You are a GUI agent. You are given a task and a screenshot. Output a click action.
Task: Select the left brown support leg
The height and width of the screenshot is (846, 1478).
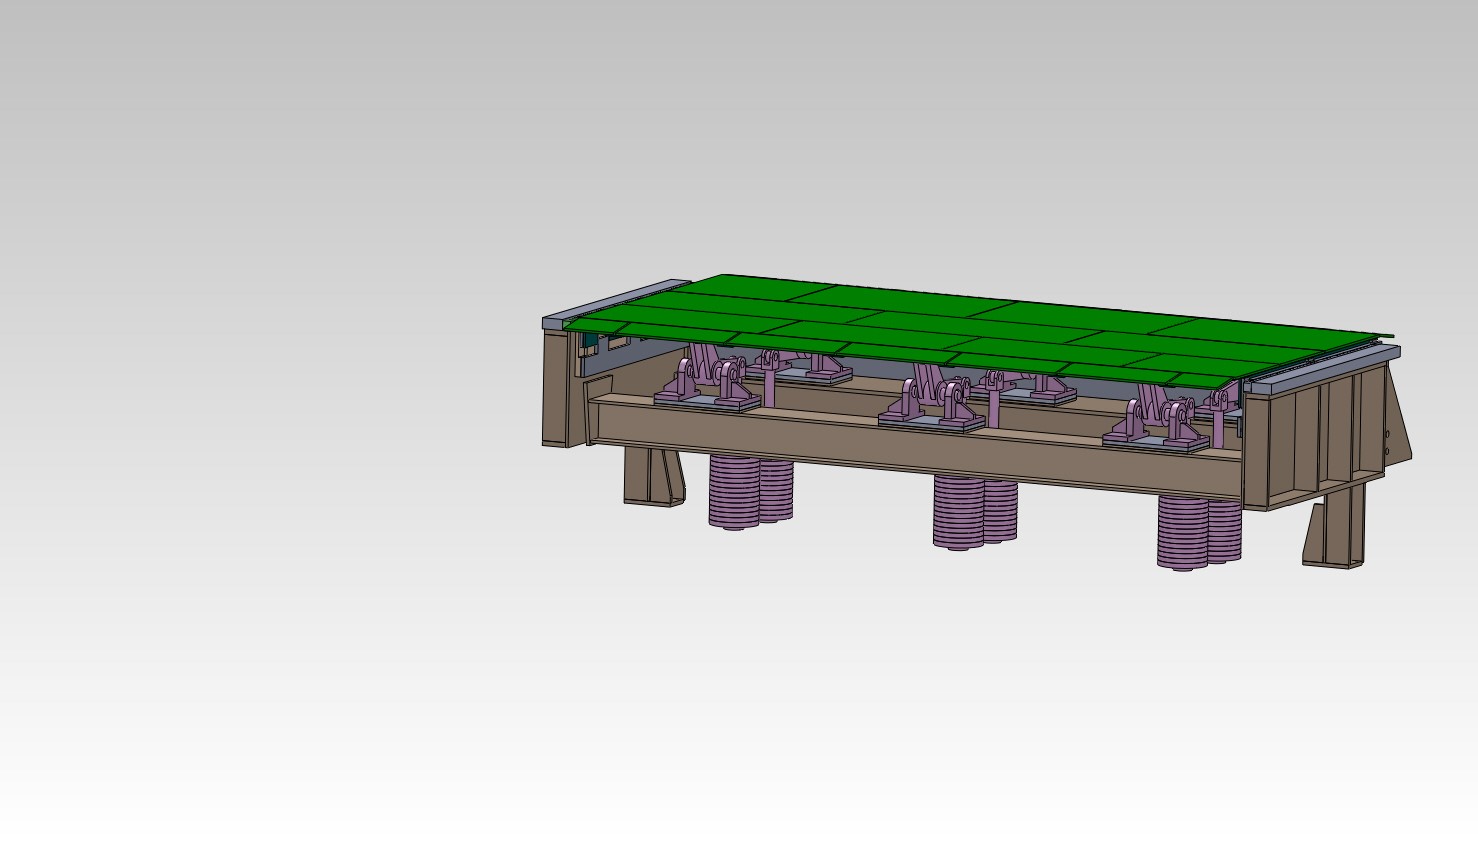[652, 476]
